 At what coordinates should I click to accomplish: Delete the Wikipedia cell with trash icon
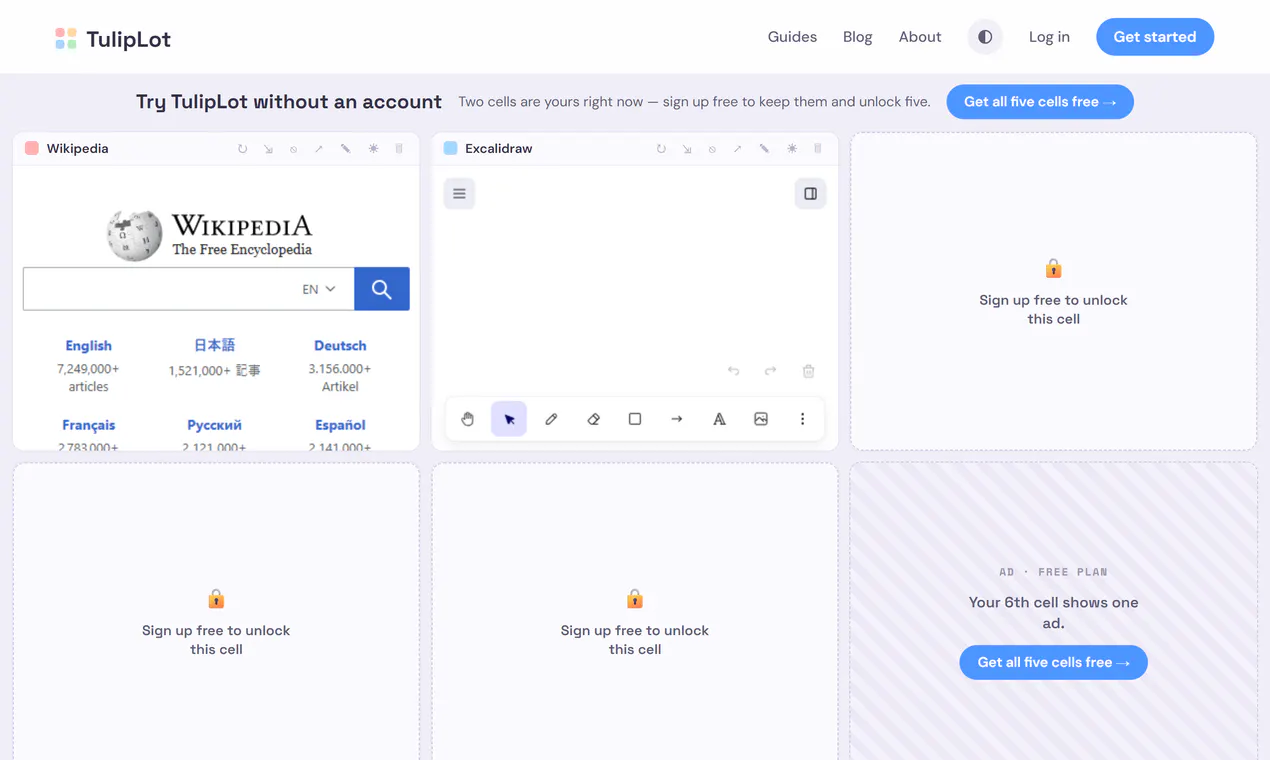tap(399, 149)
